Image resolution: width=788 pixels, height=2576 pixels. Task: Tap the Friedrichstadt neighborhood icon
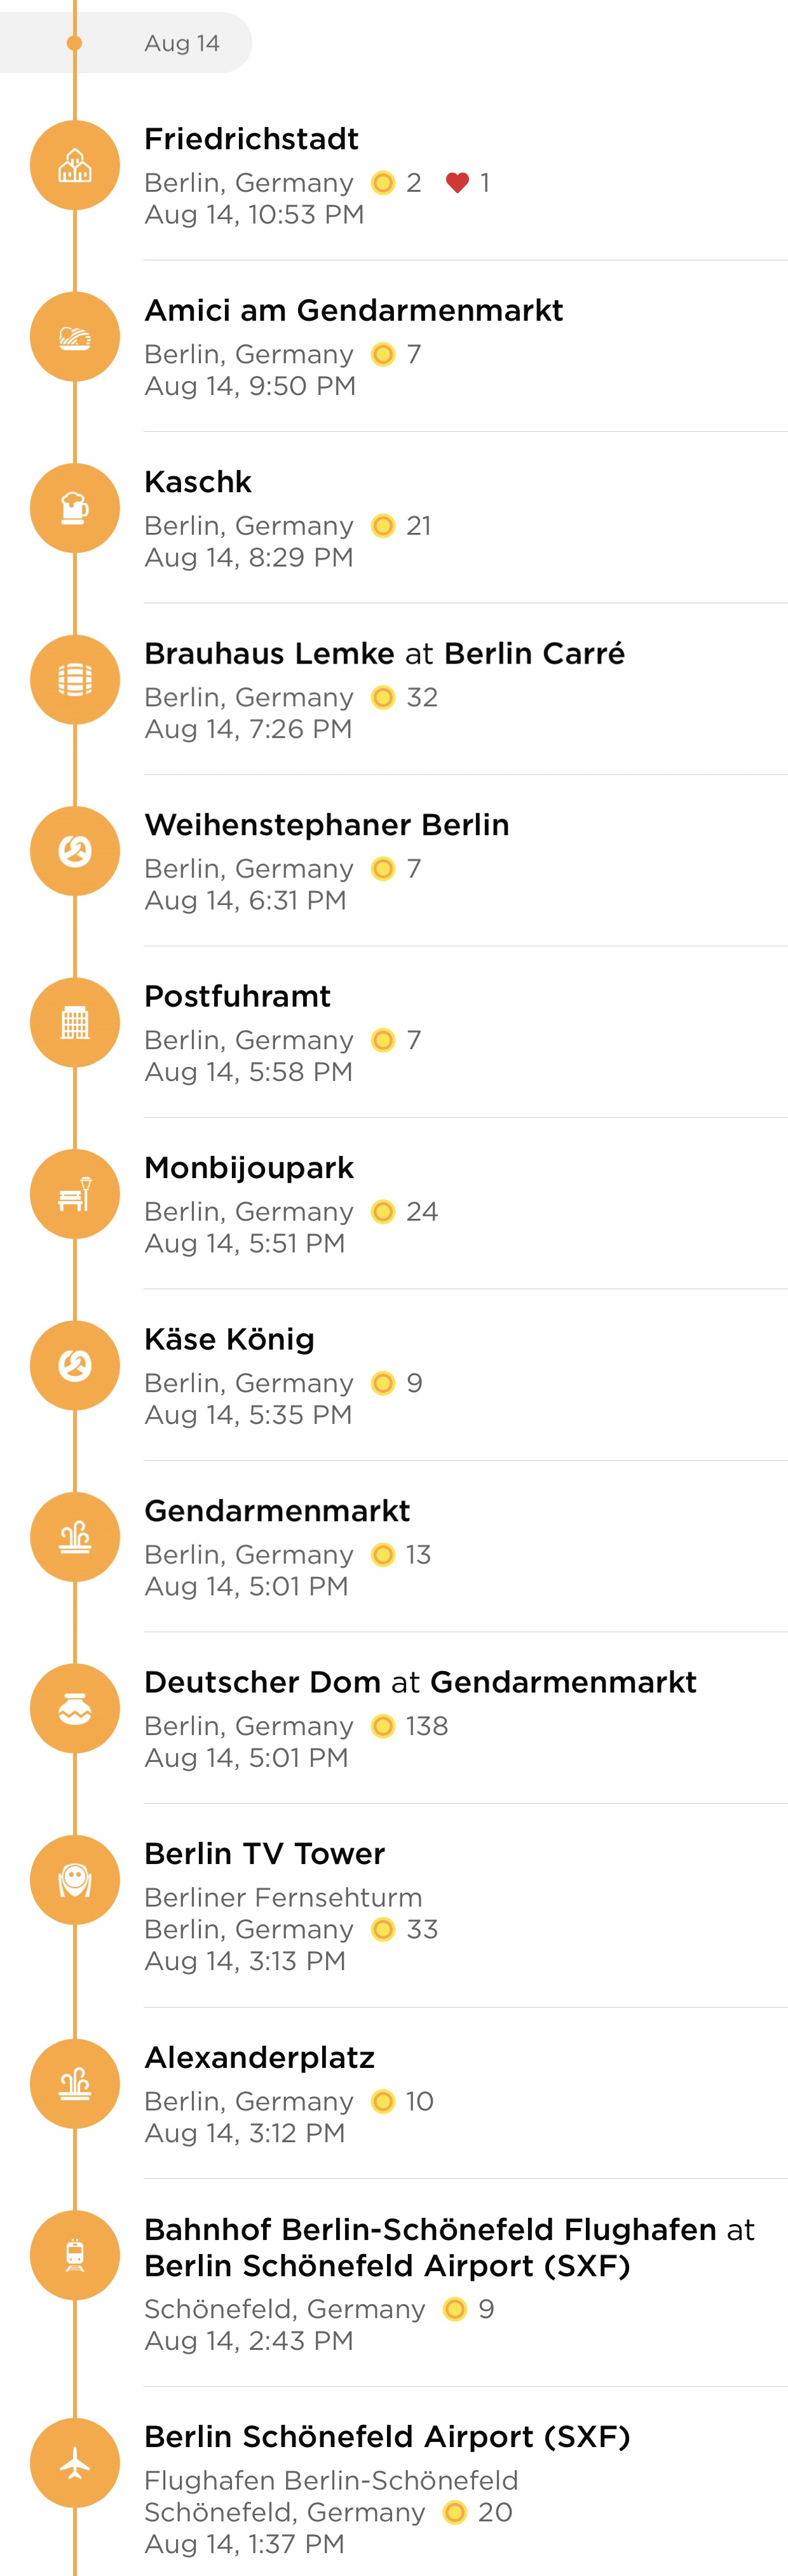(x=75, y=166)
